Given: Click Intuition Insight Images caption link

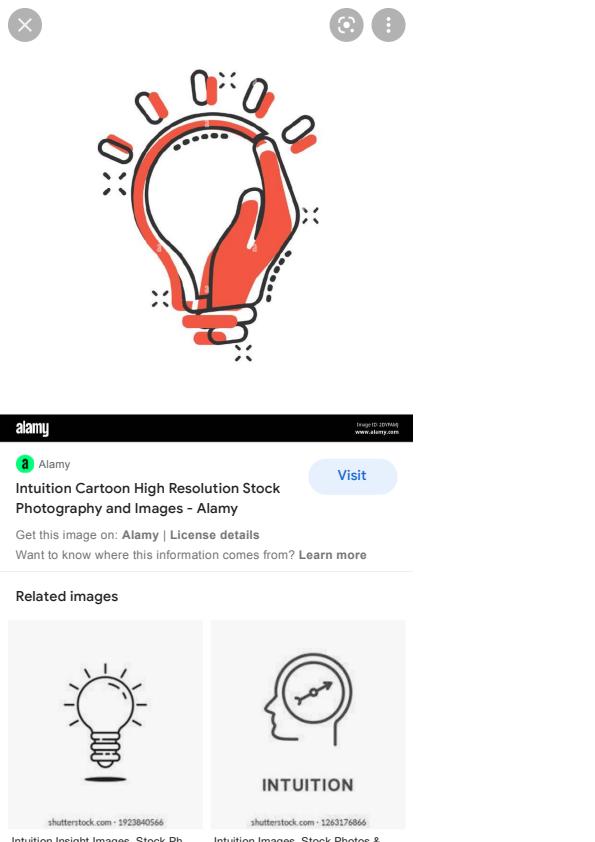Looking at the screenshot, I should pos(97,838).
